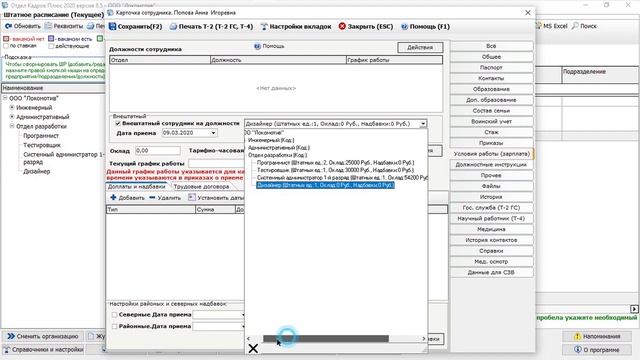Click the Change organization arrows icon
The width and height of the screenshot is (640, 360).
click(x=11, y=336)
